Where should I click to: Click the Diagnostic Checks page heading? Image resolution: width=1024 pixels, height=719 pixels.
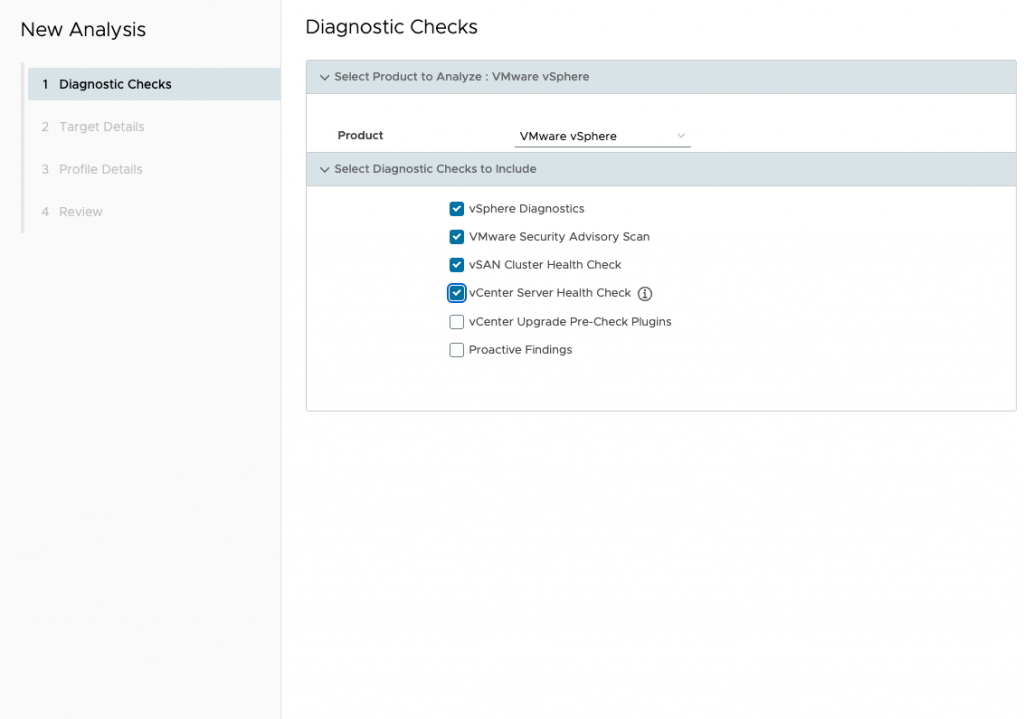[x=391, y=27]
